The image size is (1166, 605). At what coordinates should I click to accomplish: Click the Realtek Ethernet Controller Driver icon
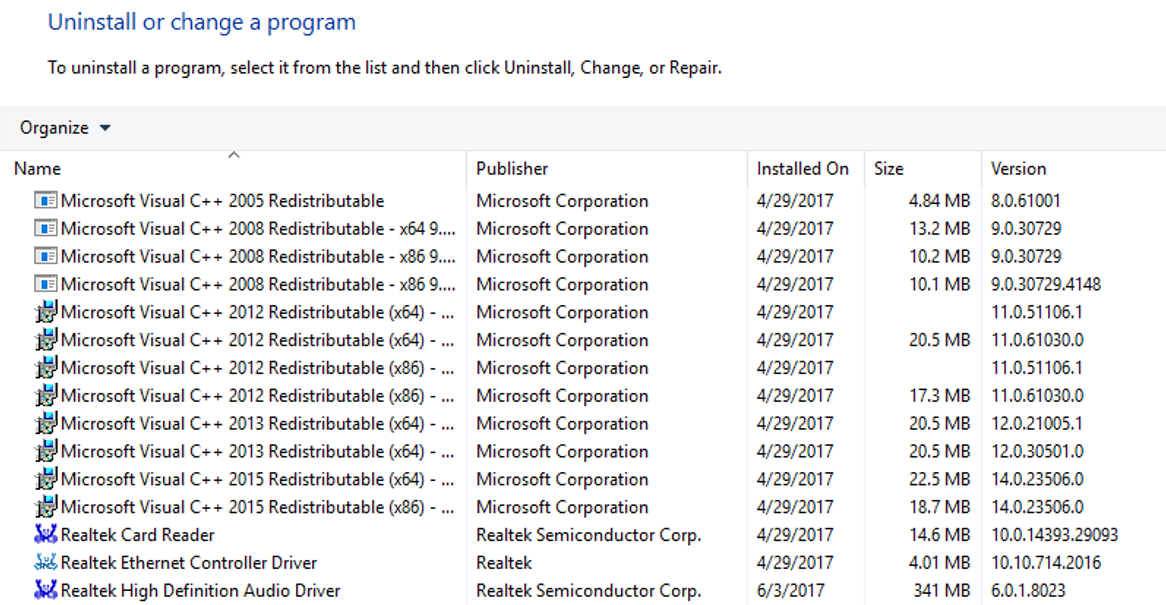tap(45, 563)
